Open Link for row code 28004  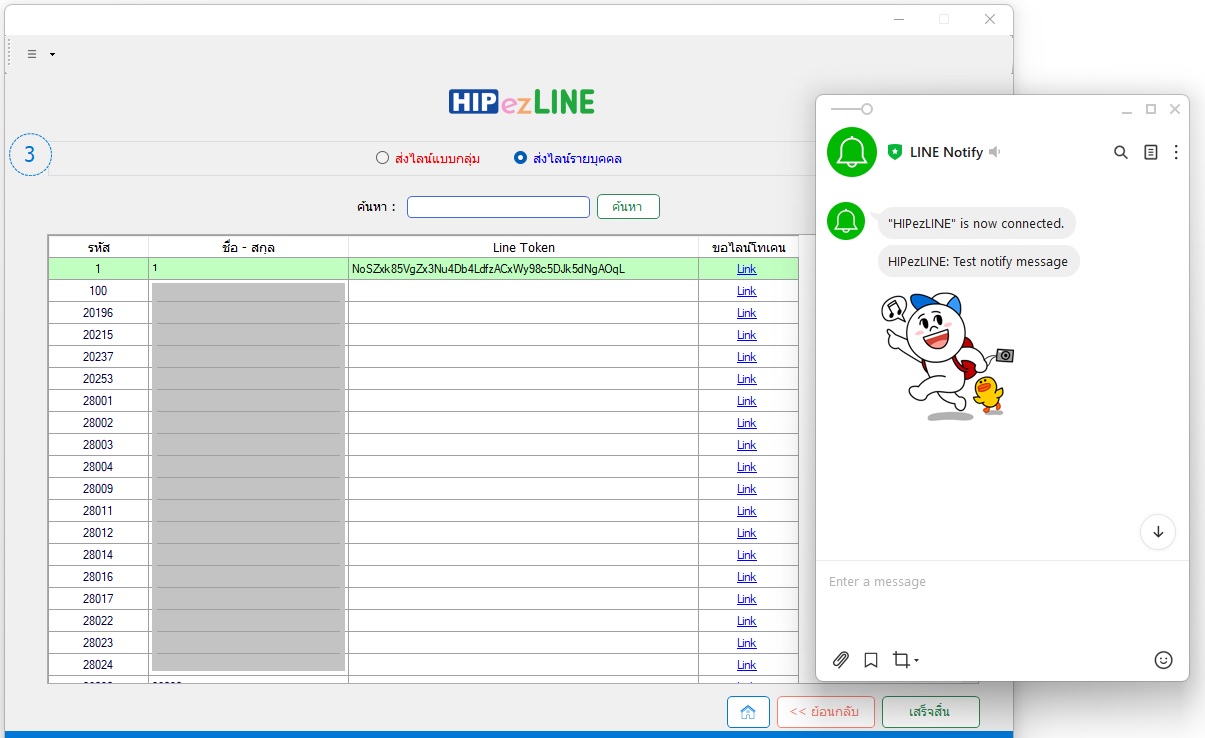click(747, 467)
